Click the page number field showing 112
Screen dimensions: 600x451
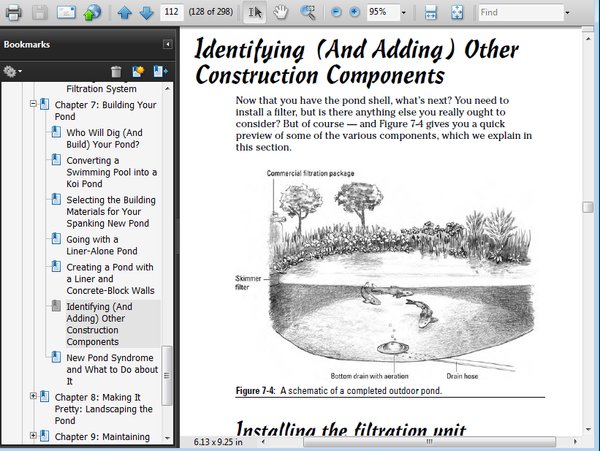tap(171, 13)
